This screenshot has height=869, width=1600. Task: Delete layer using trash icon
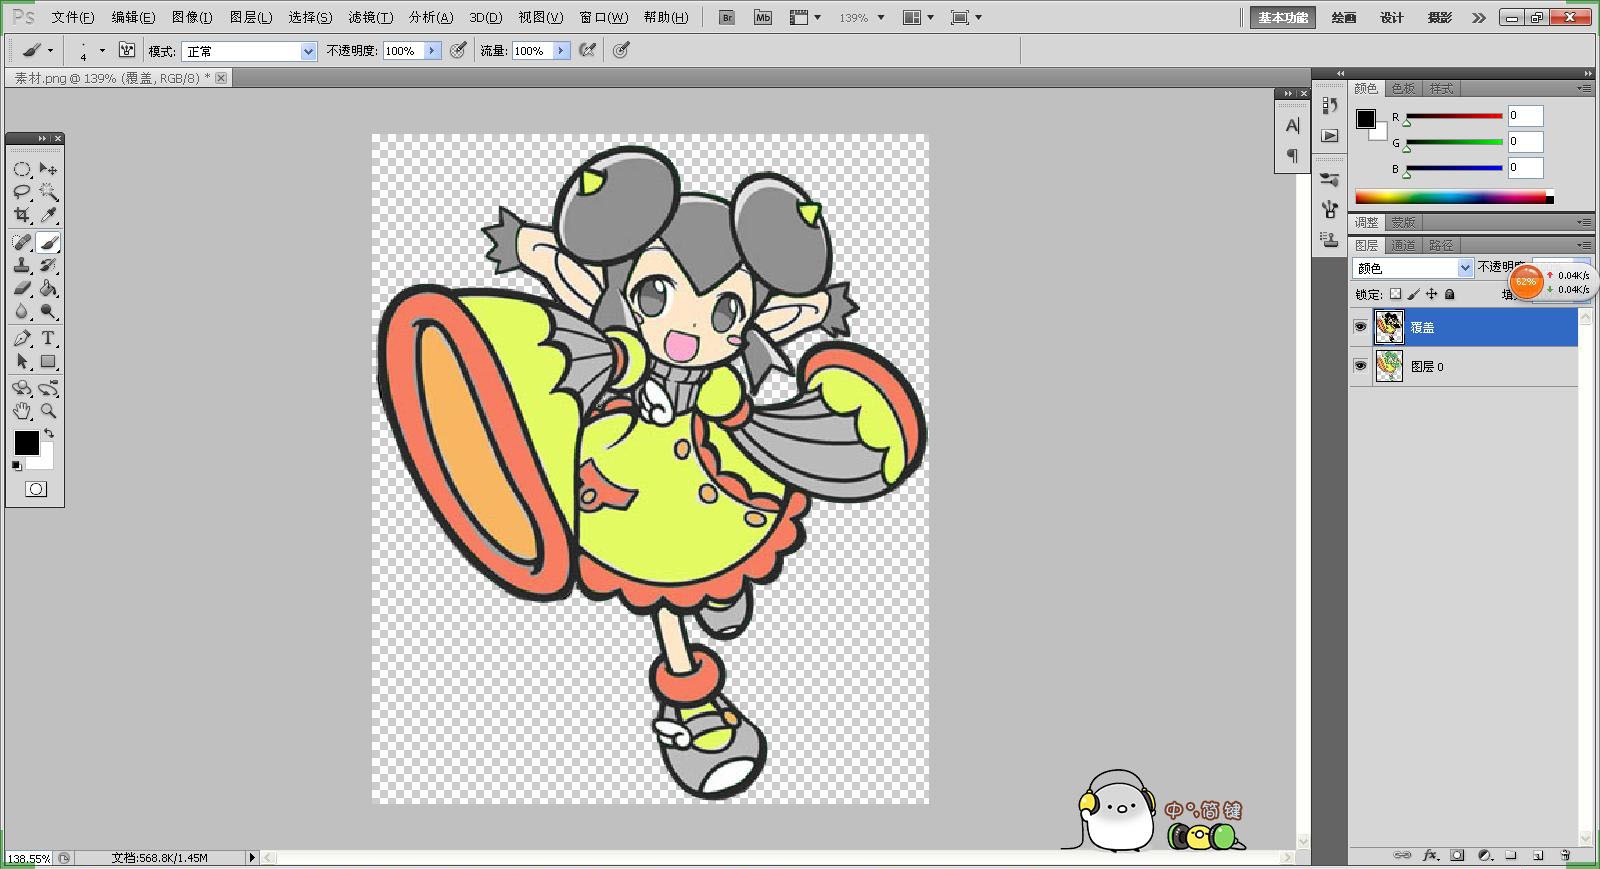(x=1565, y=856)
